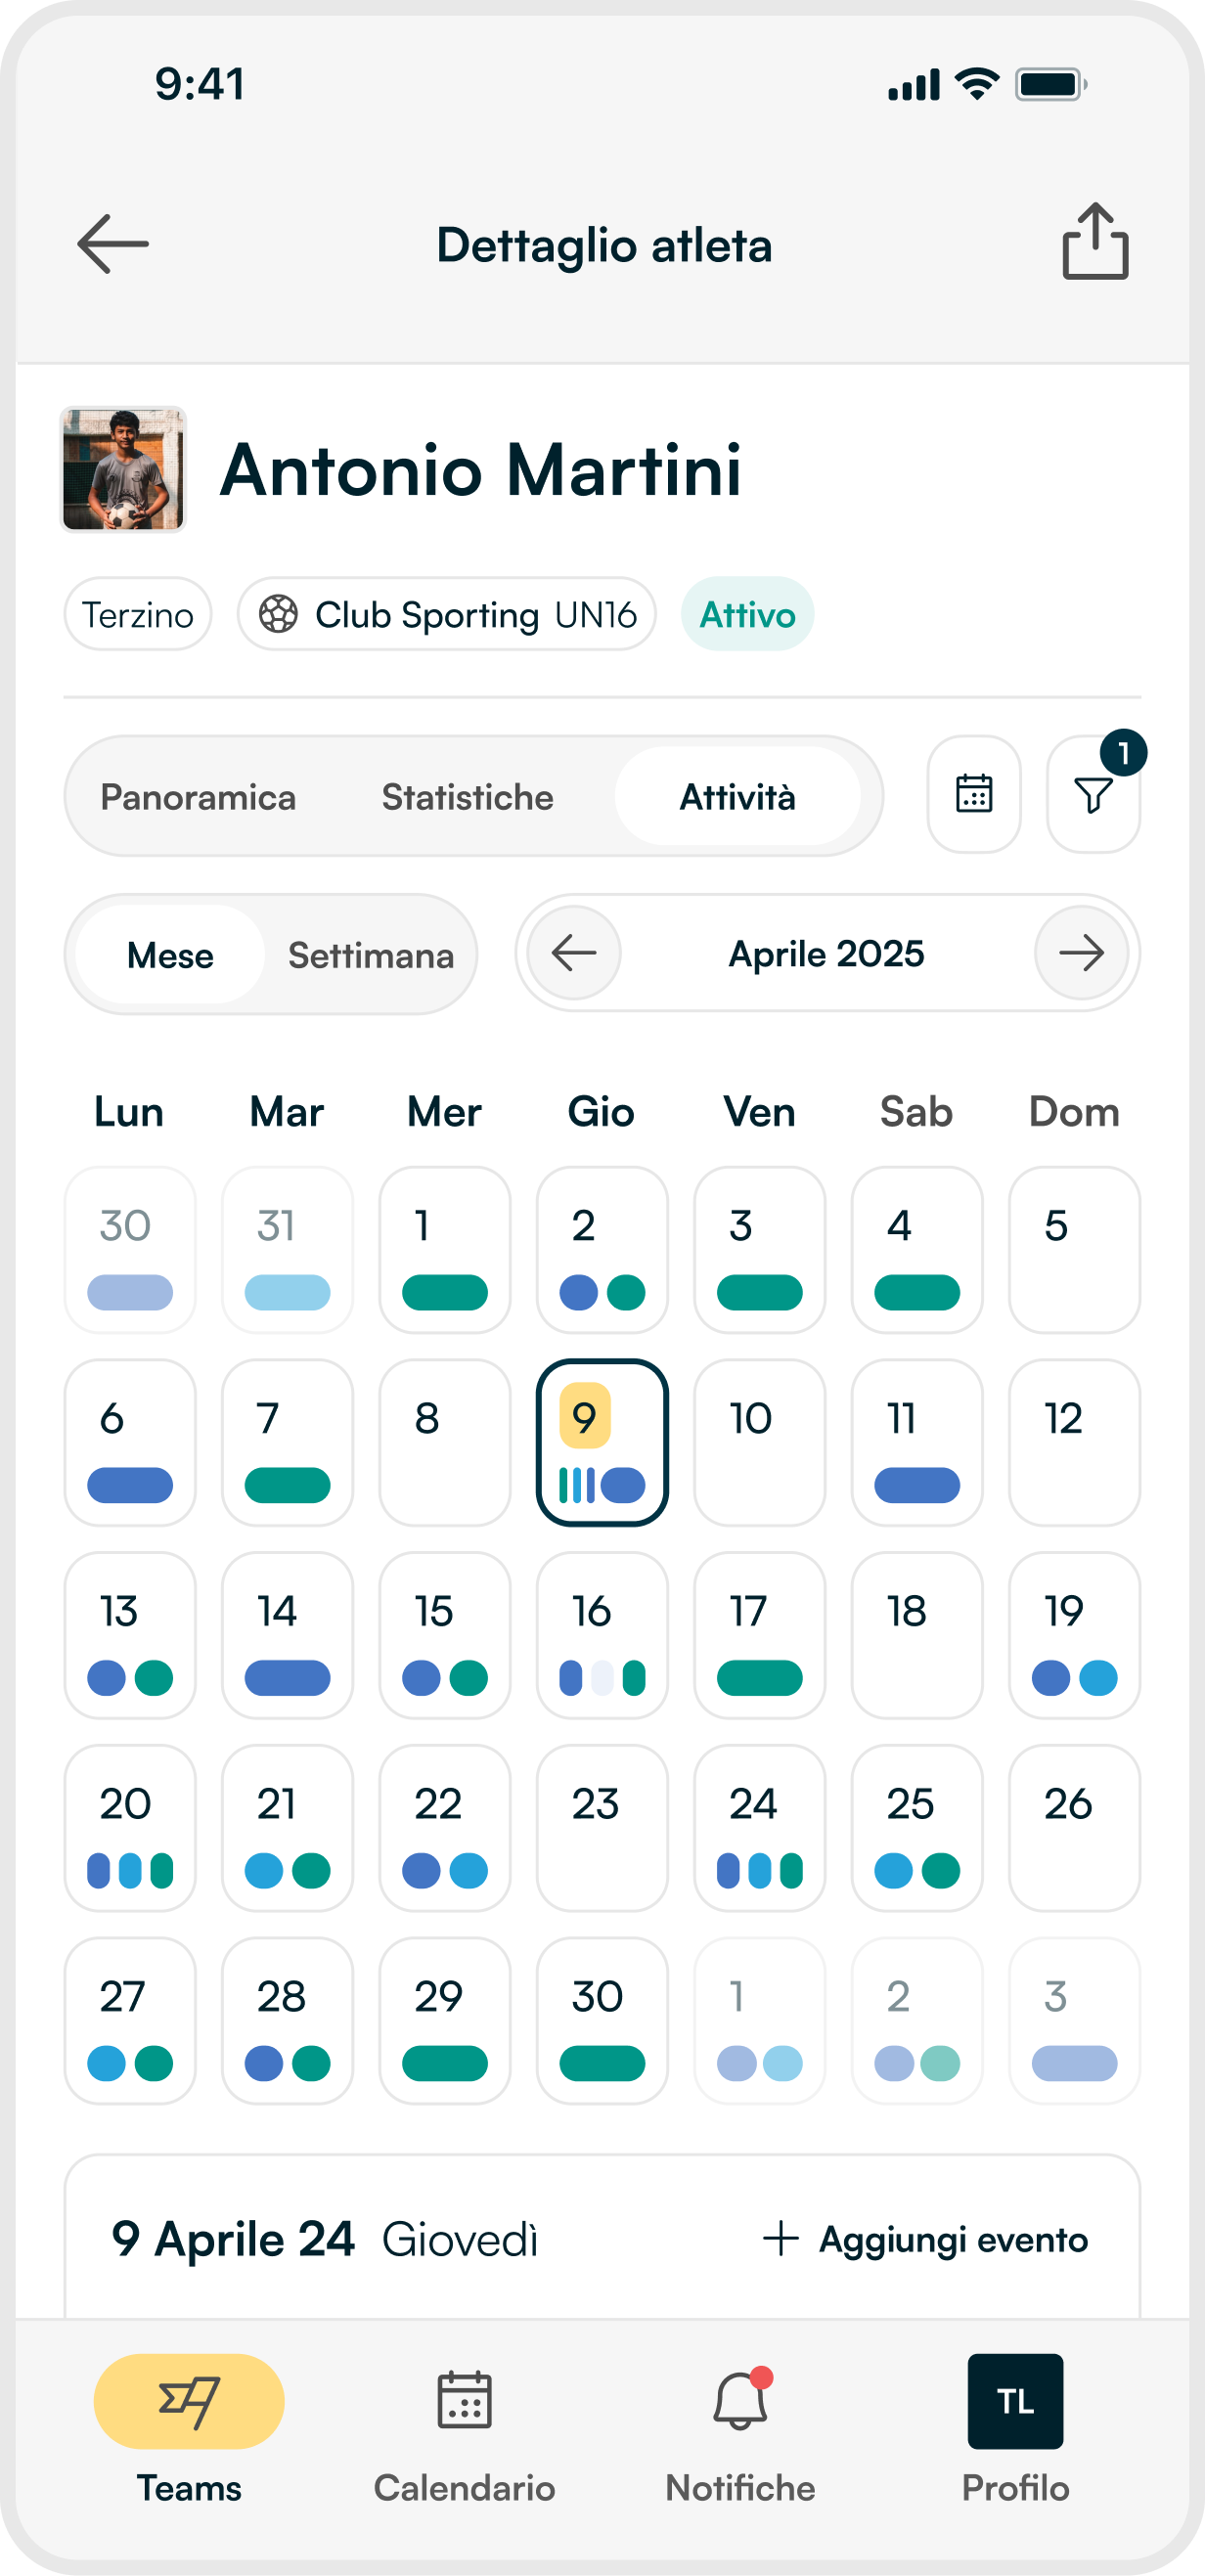The height and width of the screenshot is (2576, 1205).
Task: Tap the Teams flag icon
Action: (189, 2400)
